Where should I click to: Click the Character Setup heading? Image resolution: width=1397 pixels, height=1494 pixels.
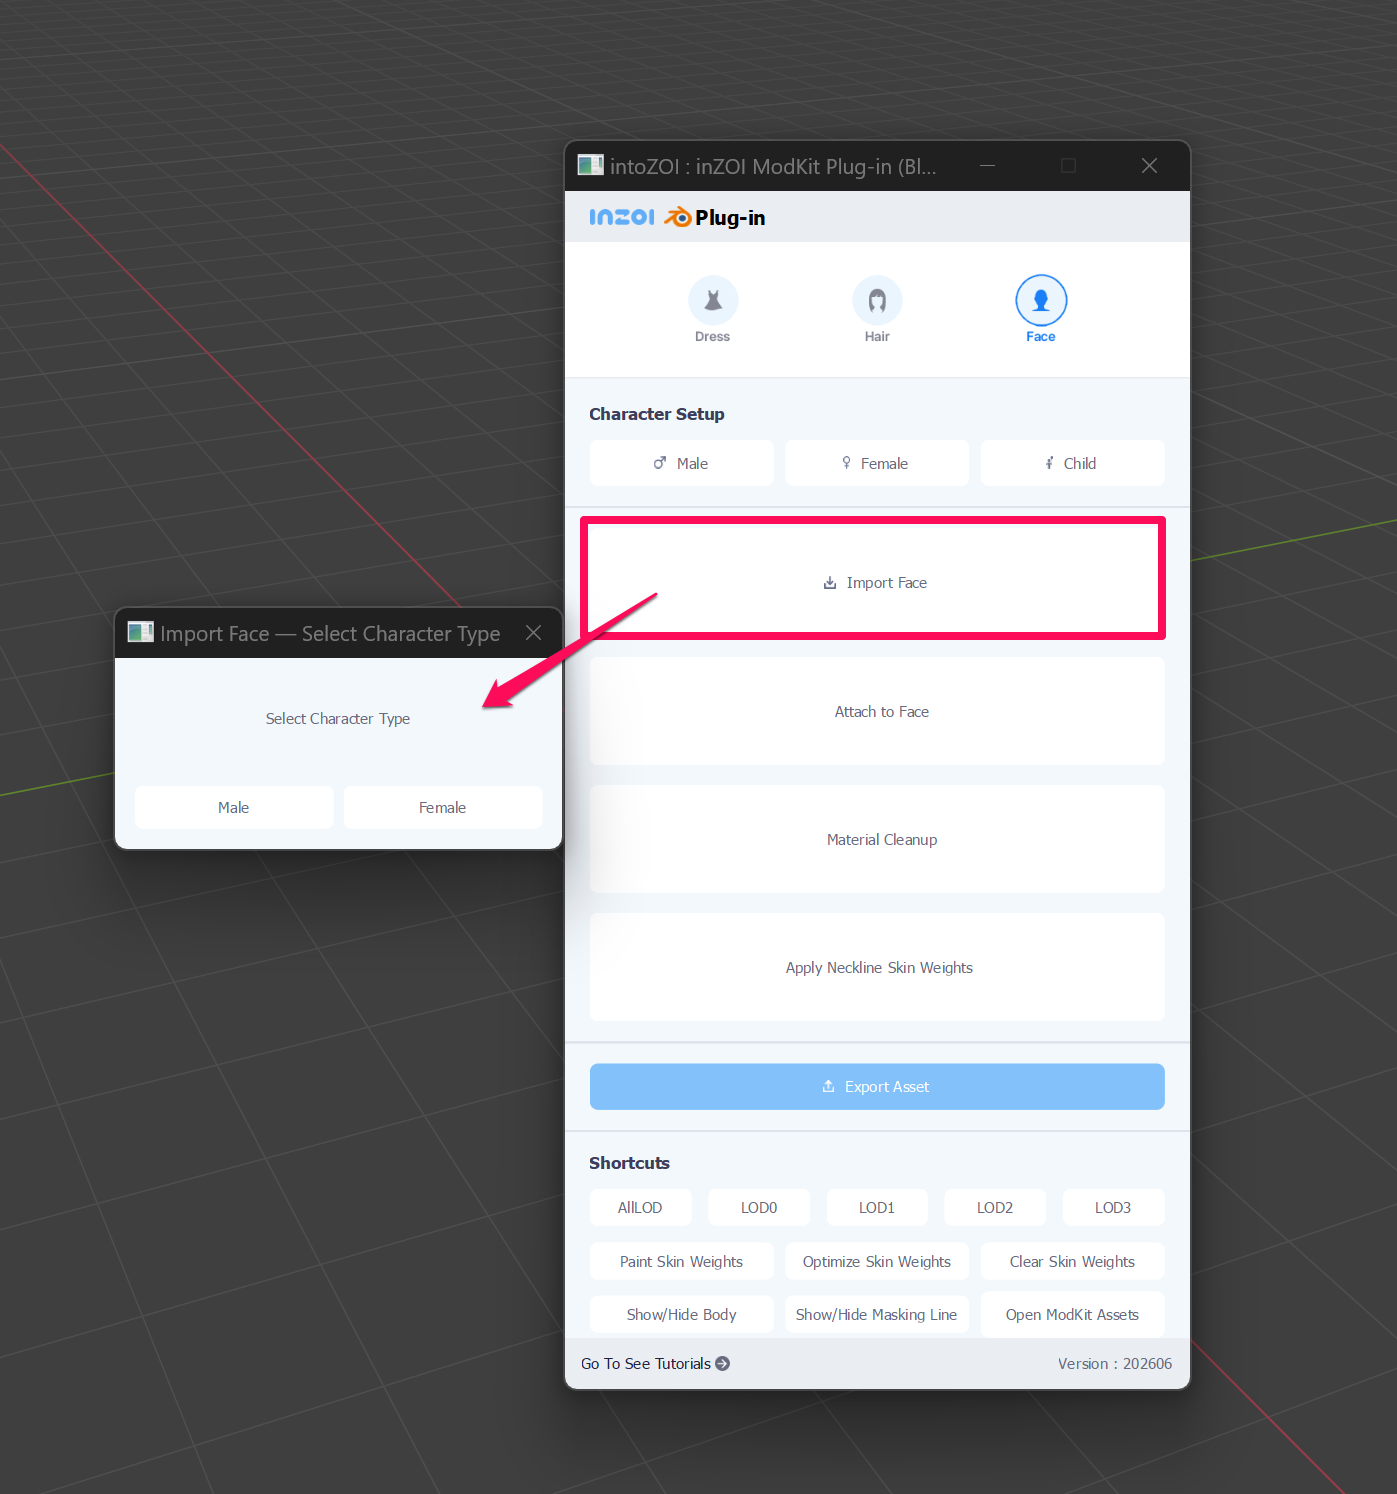657,414
